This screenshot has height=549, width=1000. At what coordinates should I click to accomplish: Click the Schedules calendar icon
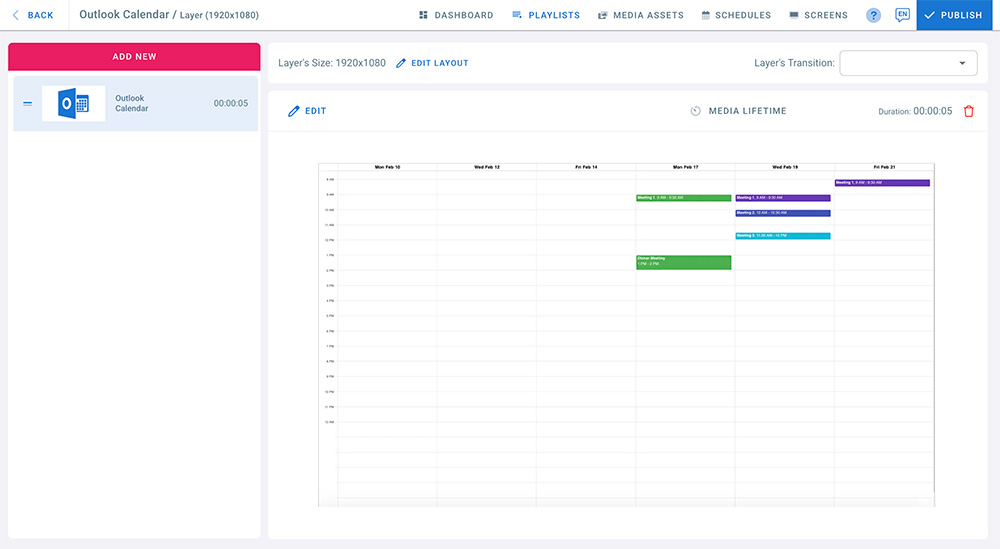point(705,15)
